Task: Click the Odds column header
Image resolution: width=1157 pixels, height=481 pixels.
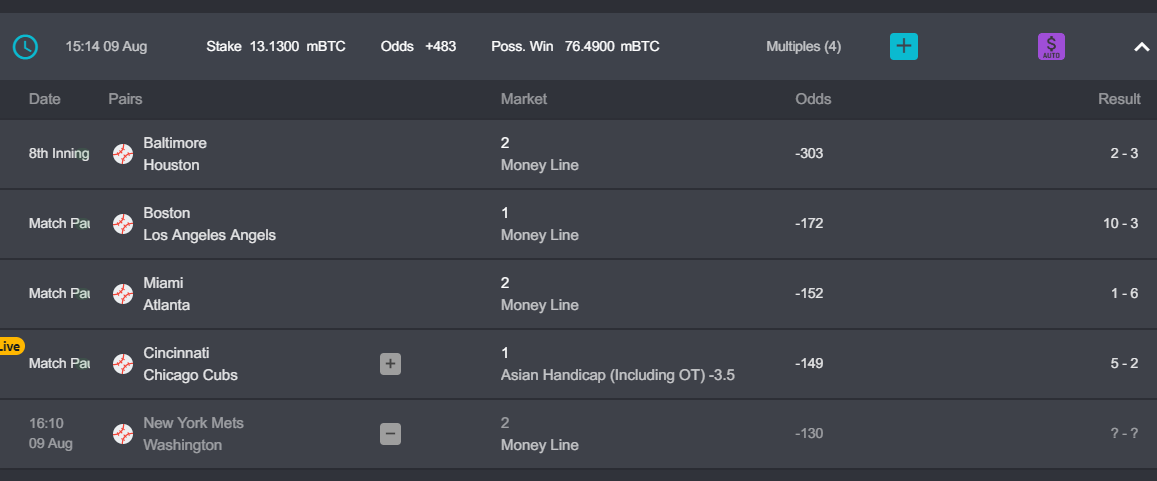Action: (813, 99)
